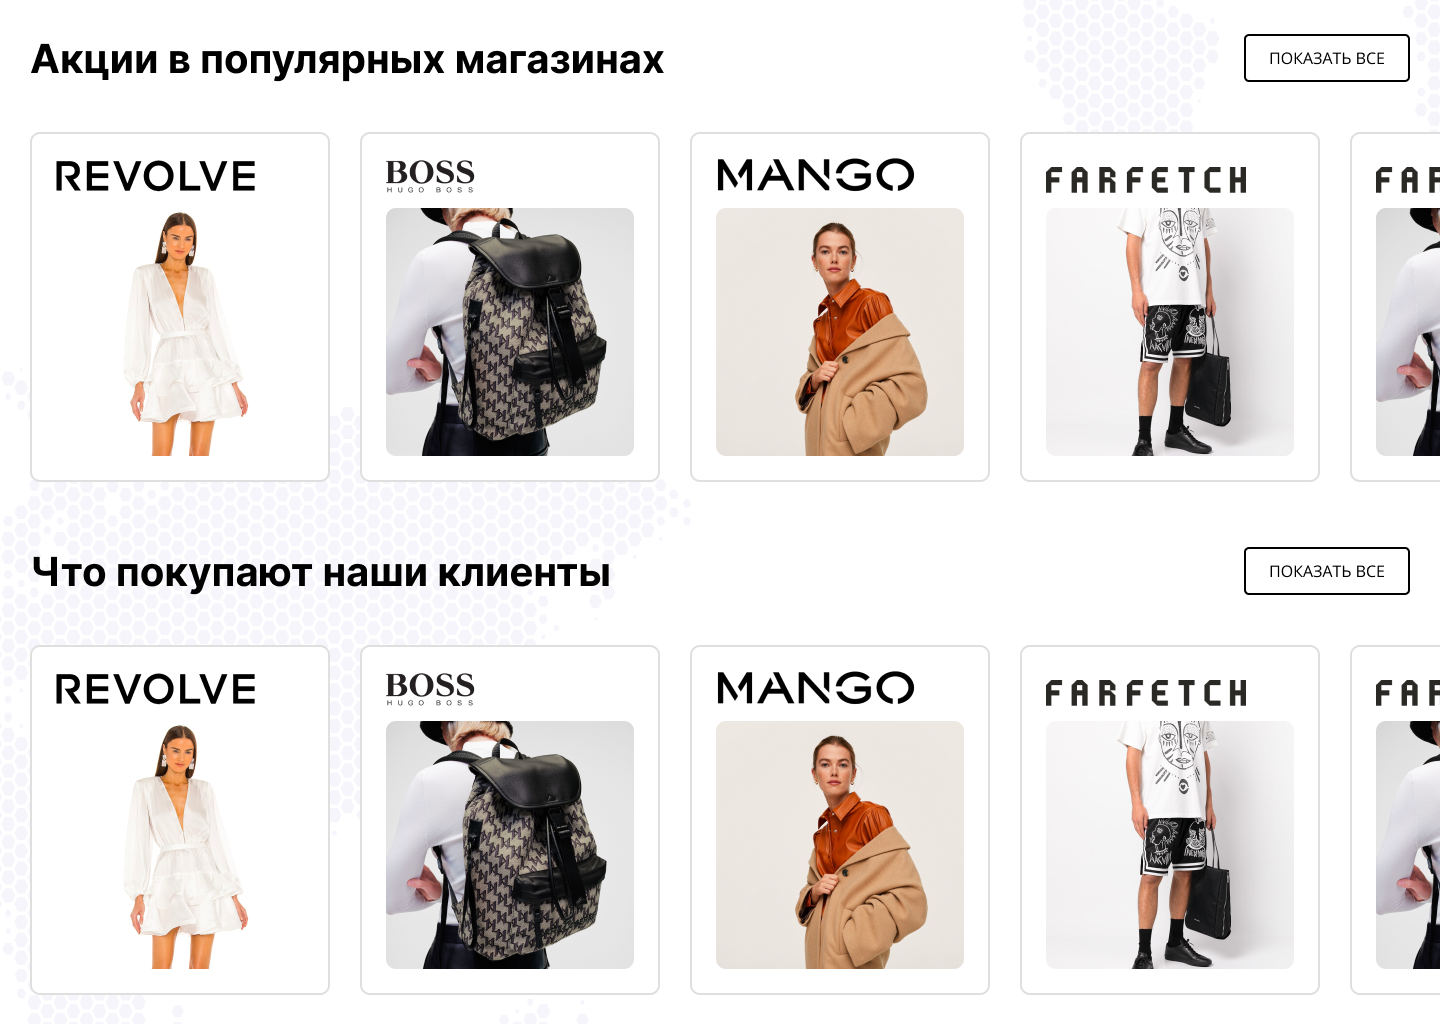Screen dimensions: 1440x1024
Task: Click the REVOLVE logo in the promotions section
Action: (x=156, y=176)
